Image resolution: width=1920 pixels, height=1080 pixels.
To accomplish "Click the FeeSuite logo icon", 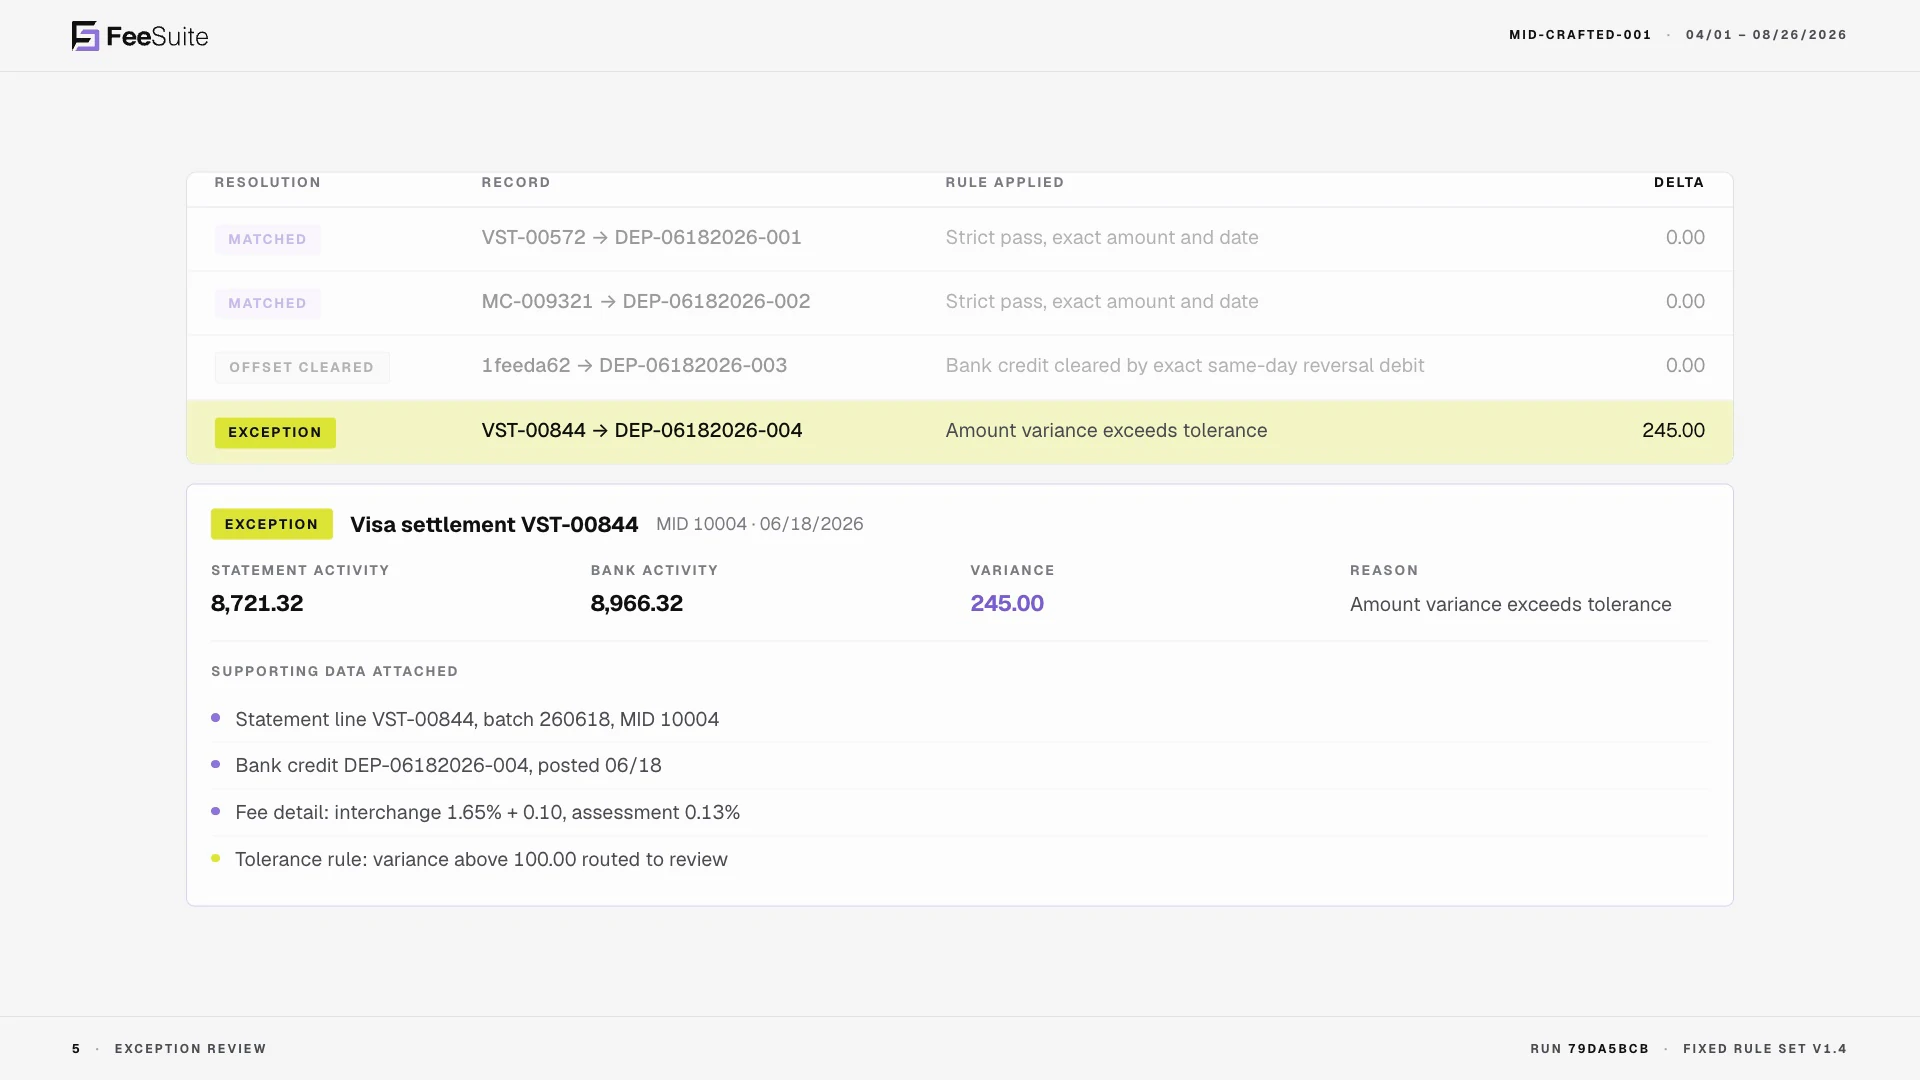I will [x=85, y=36].
